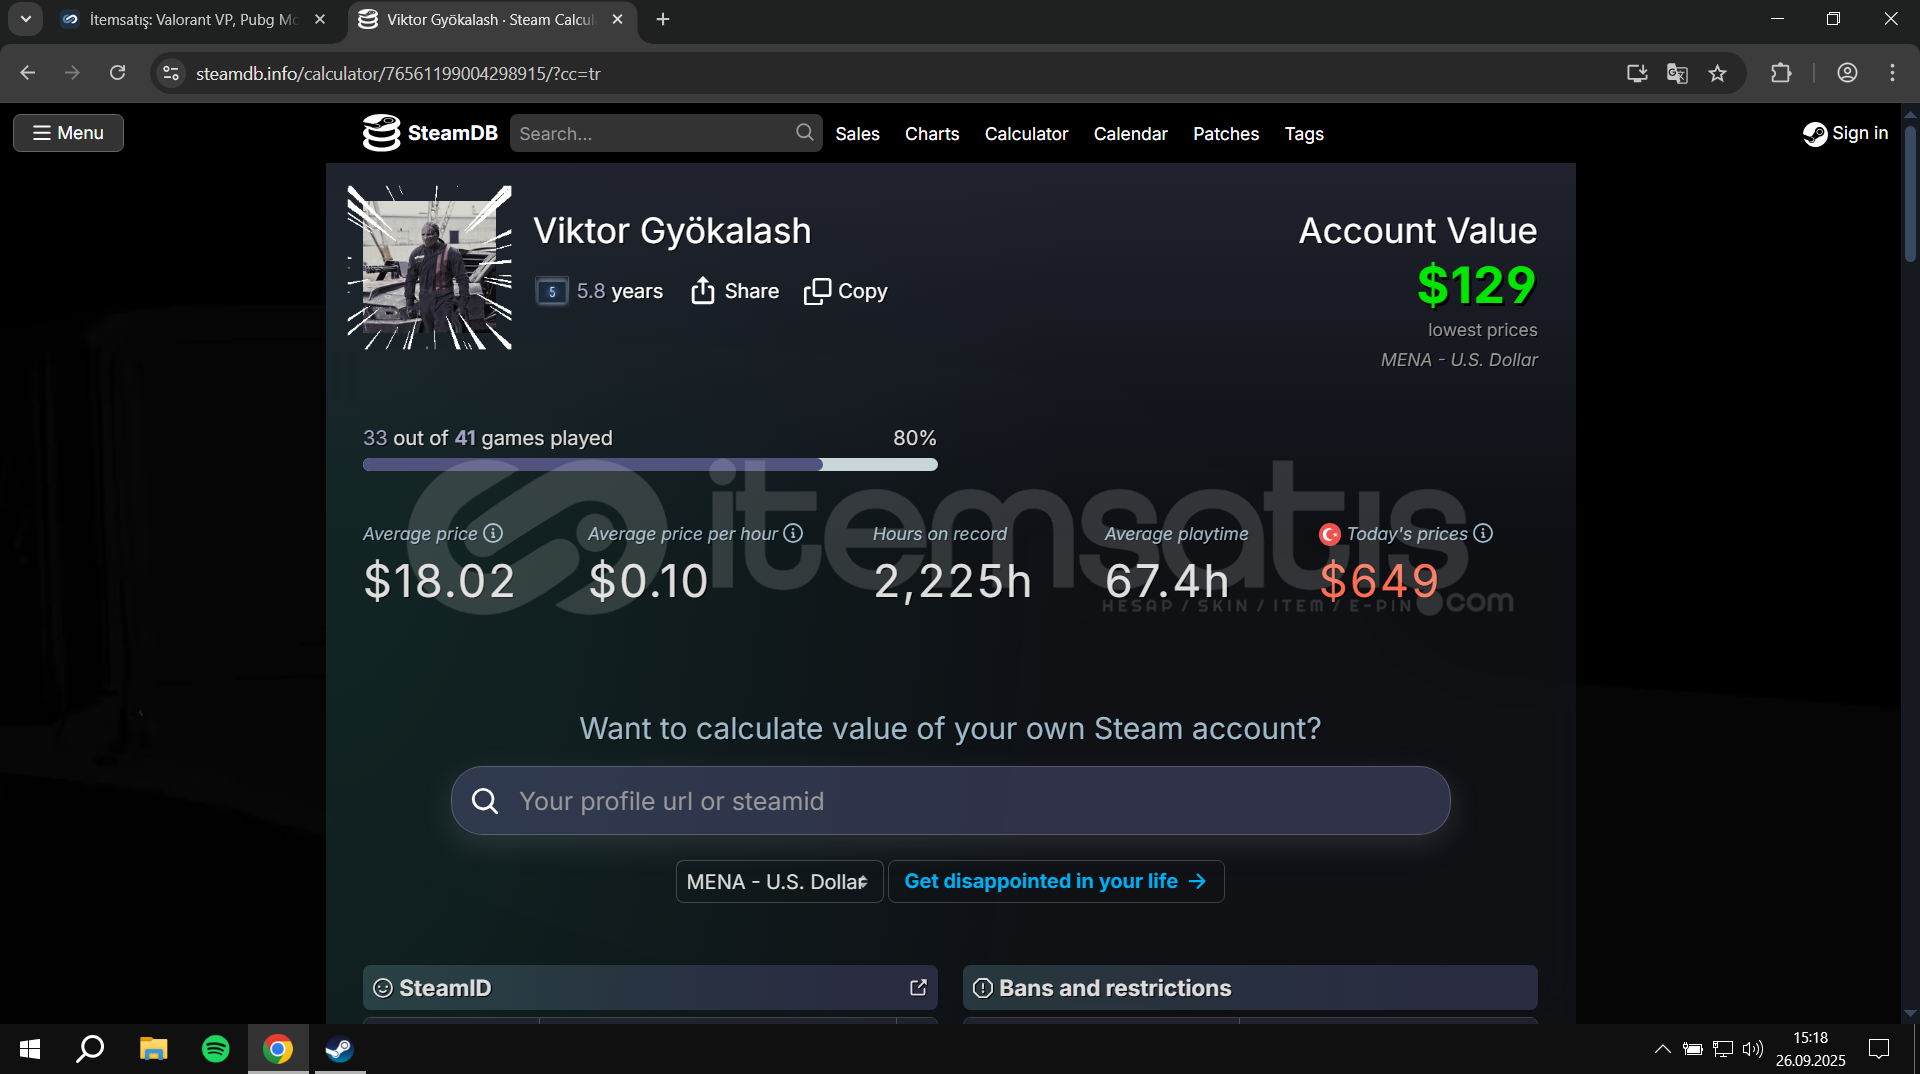Open File Explorer from the taskbar
Image resolution: width=1920 pixels, height=1074 pixels.
pos(153,1049)
